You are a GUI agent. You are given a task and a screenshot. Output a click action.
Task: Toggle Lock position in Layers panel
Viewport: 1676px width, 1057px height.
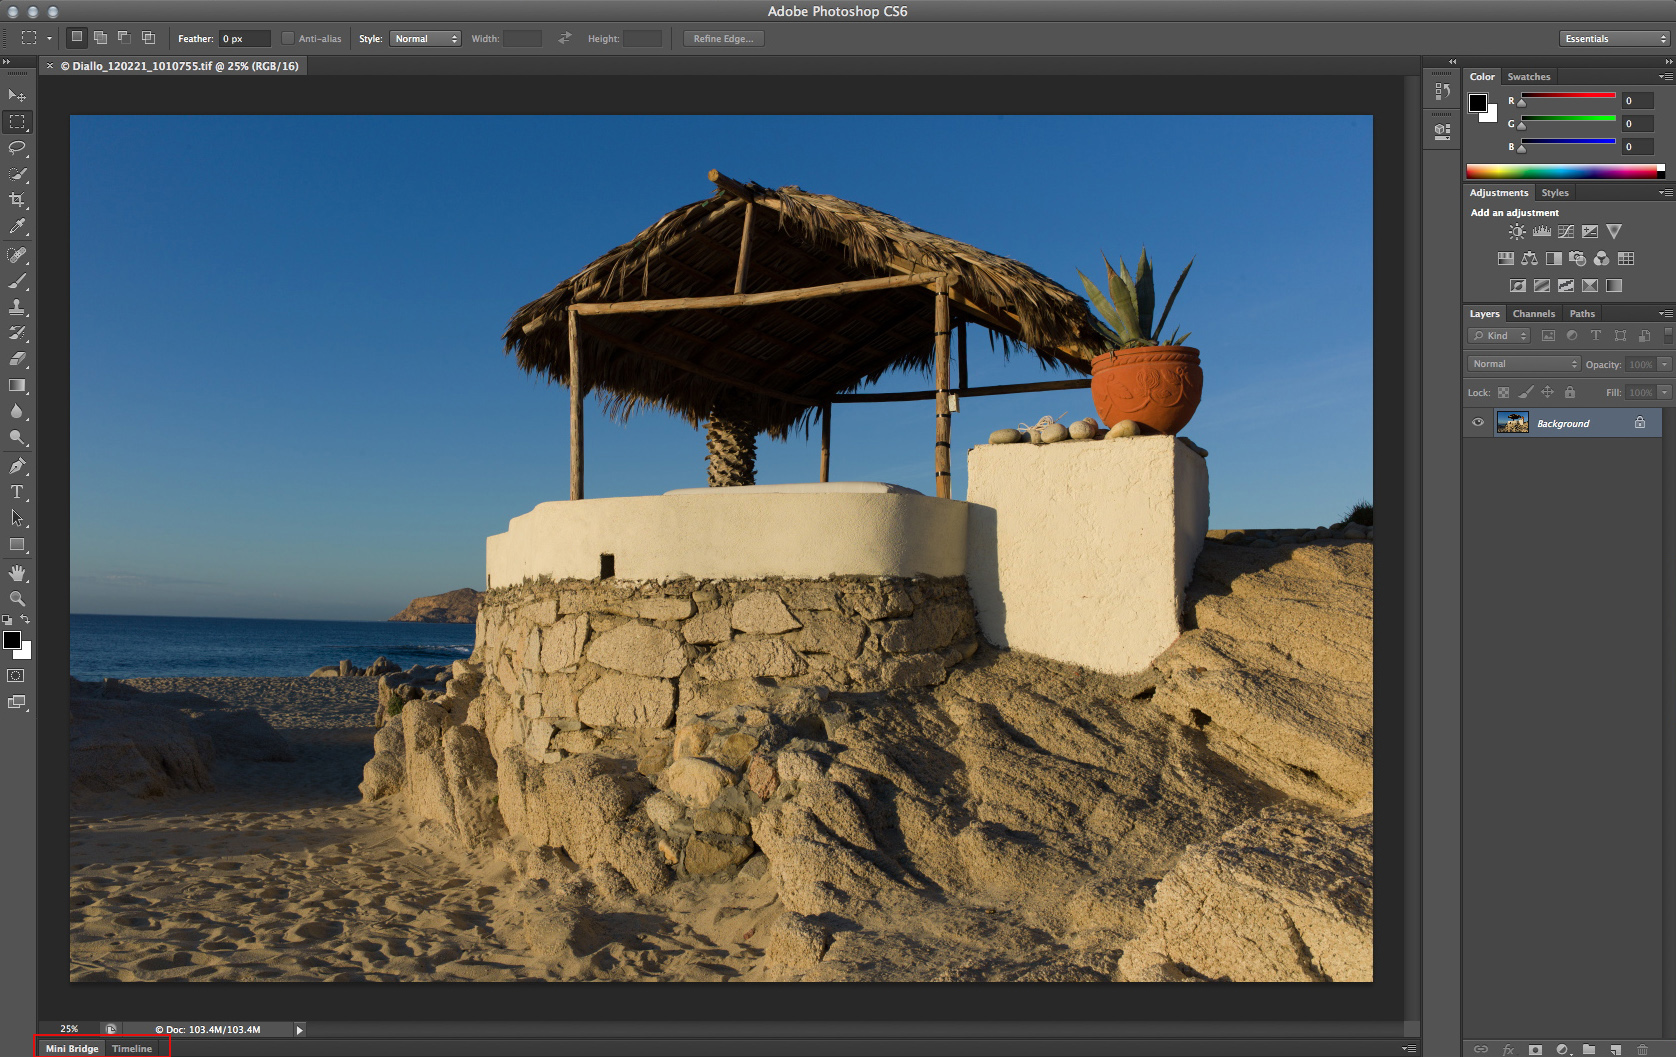pos(1548,393)
